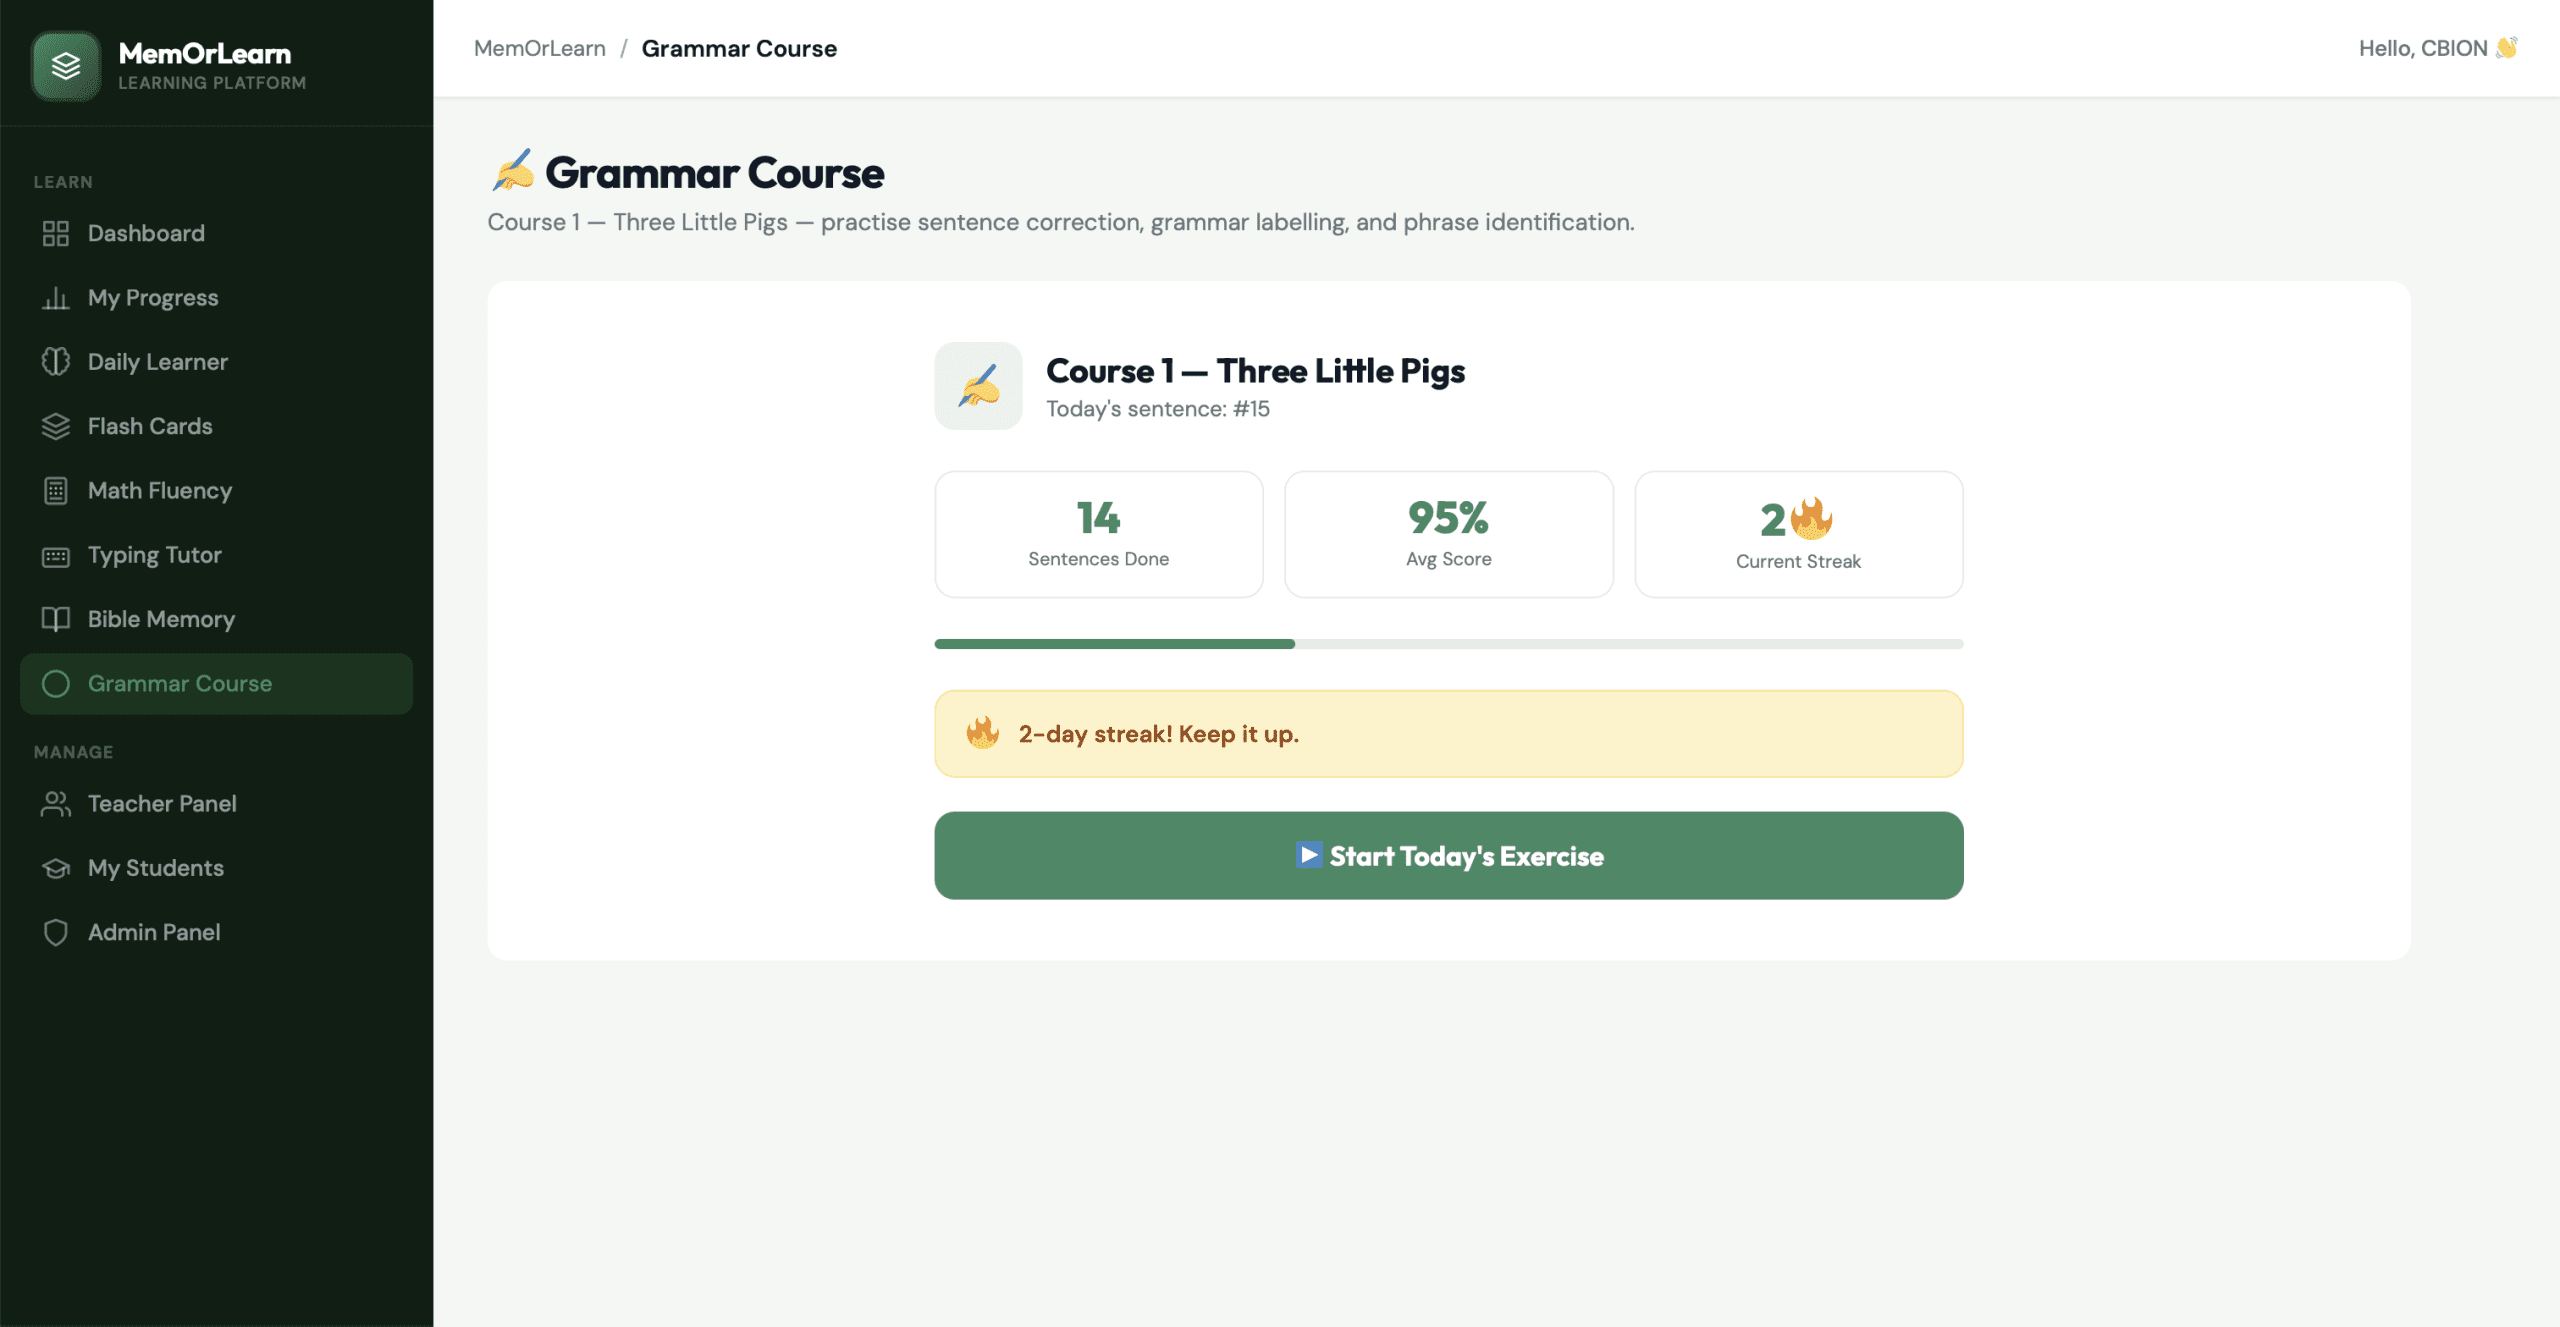2560x1327 pixels.
Task: Open the Admin Panel
Action: pyautogui.click(x=216, y=932)
